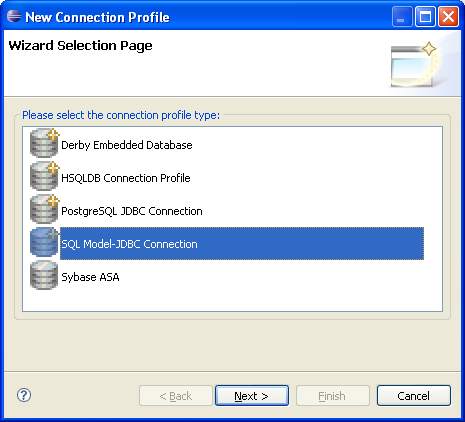This screenshot has width=465, height=422.
Task: Choose the Sybase ASA text entry
Action: click(x=90, y=277)
